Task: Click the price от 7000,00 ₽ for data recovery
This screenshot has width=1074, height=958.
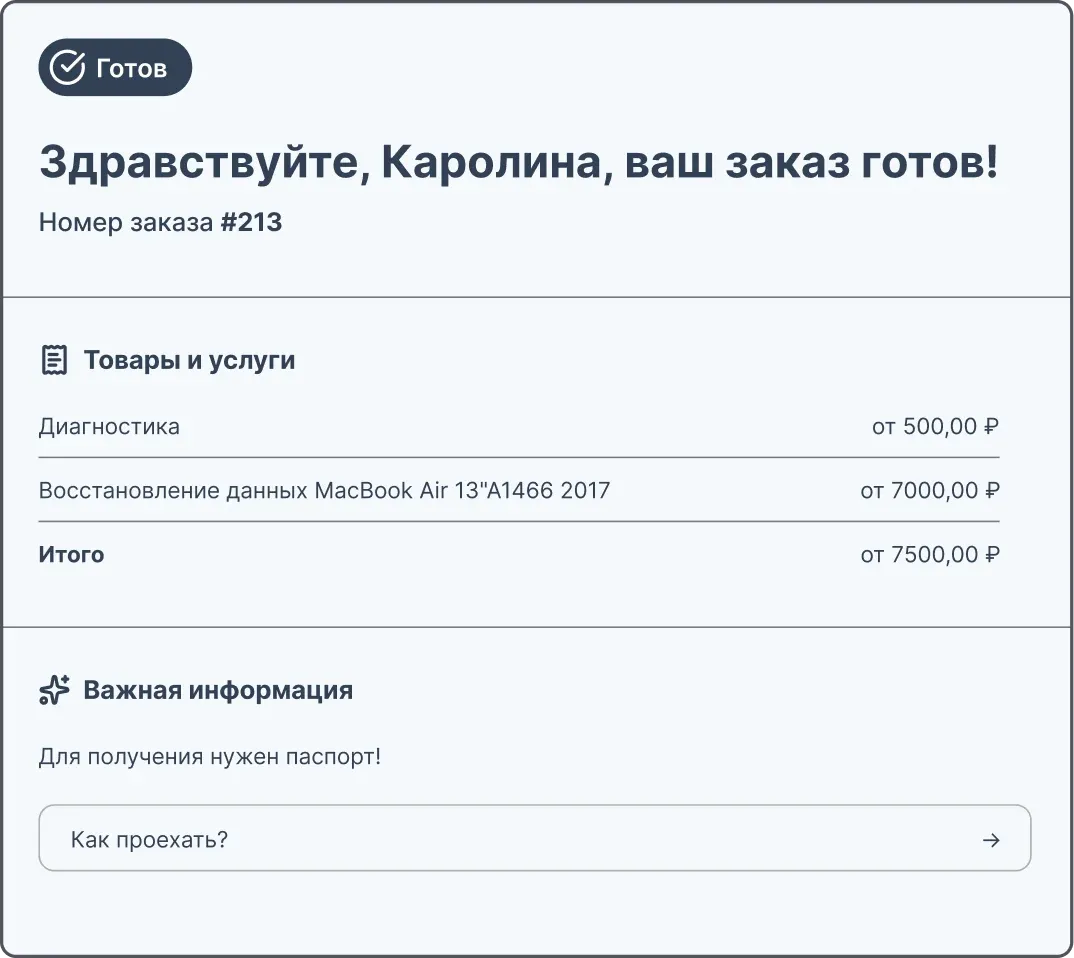Action: pos(932,491)
